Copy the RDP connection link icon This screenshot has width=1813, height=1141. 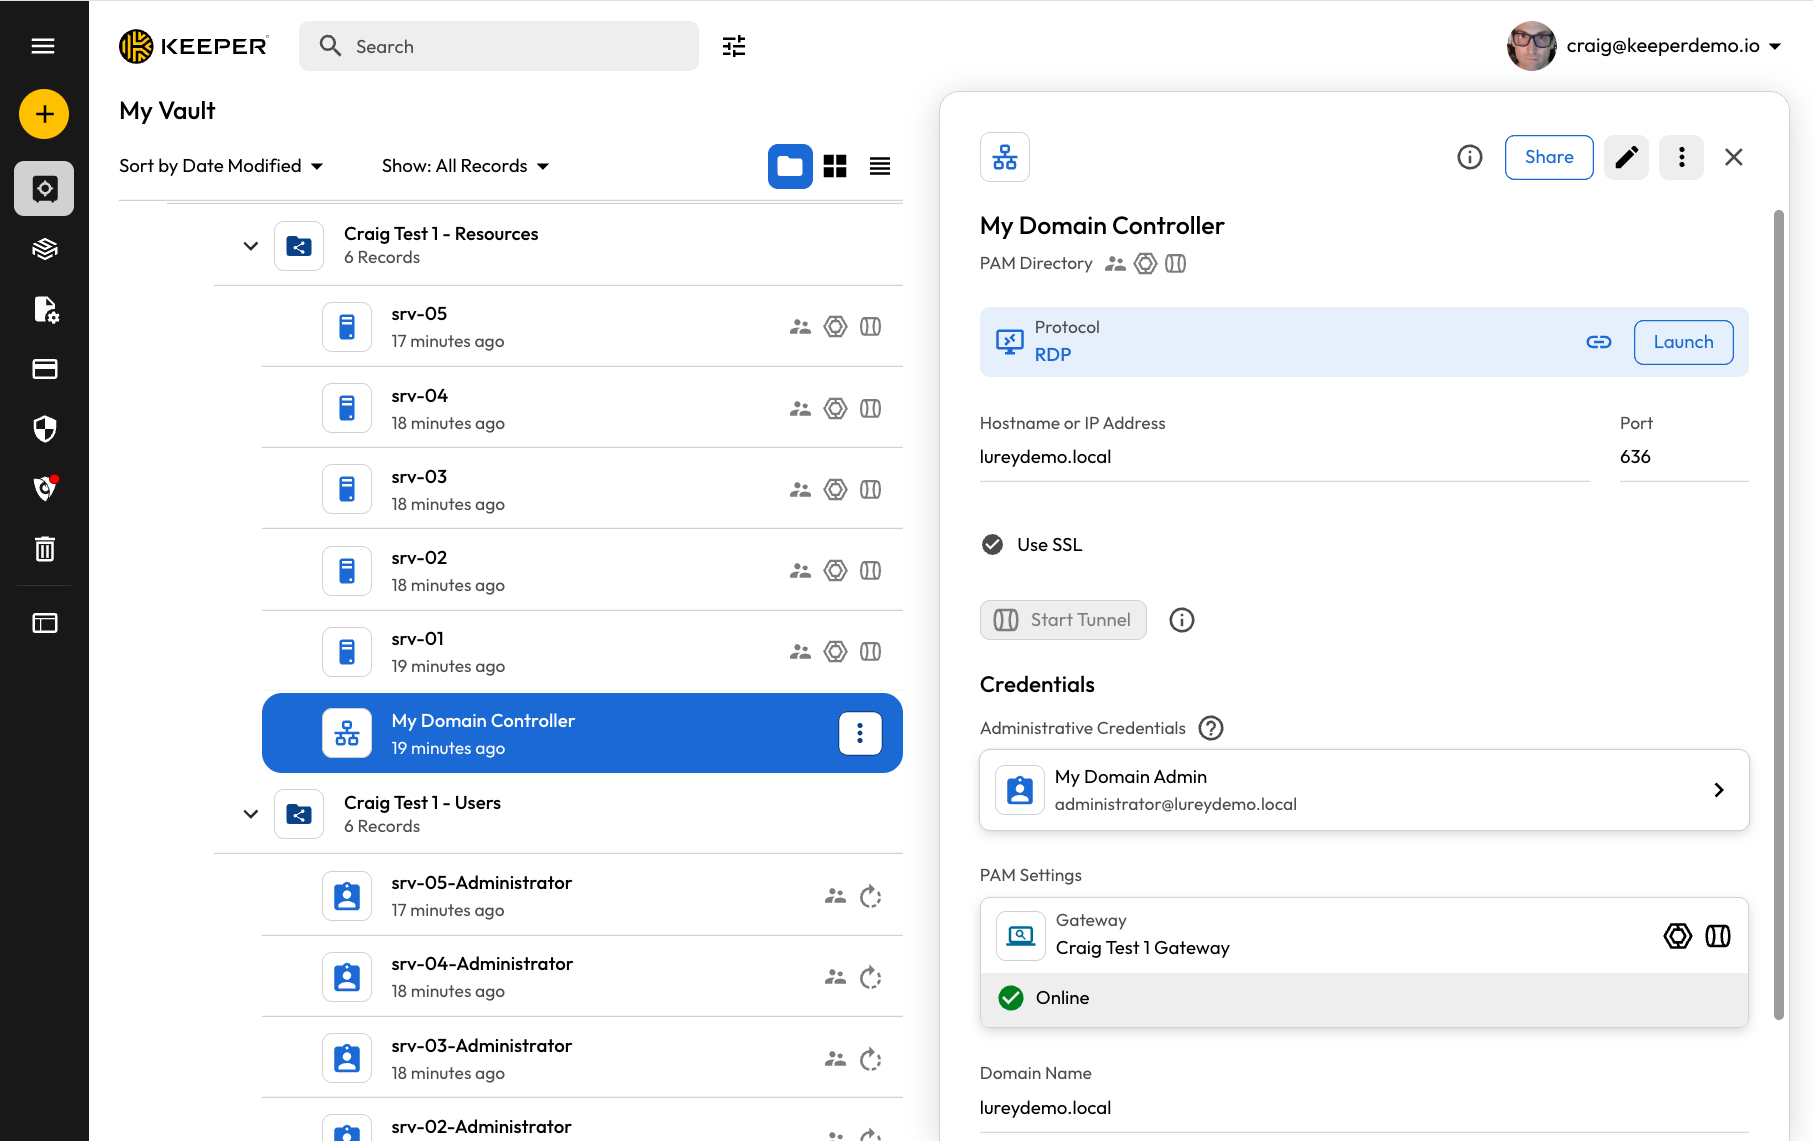click(x=1598, y=342)
